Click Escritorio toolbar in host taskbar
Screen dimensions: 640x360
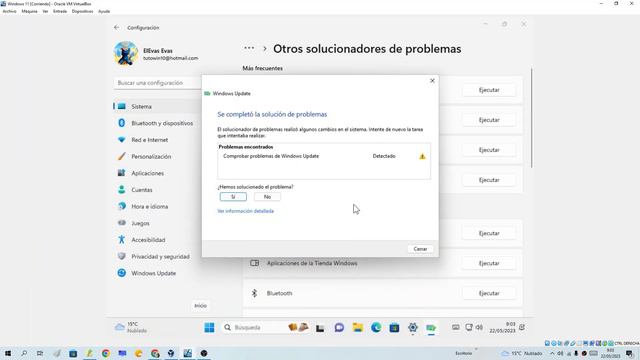click(x=464, y=353)
